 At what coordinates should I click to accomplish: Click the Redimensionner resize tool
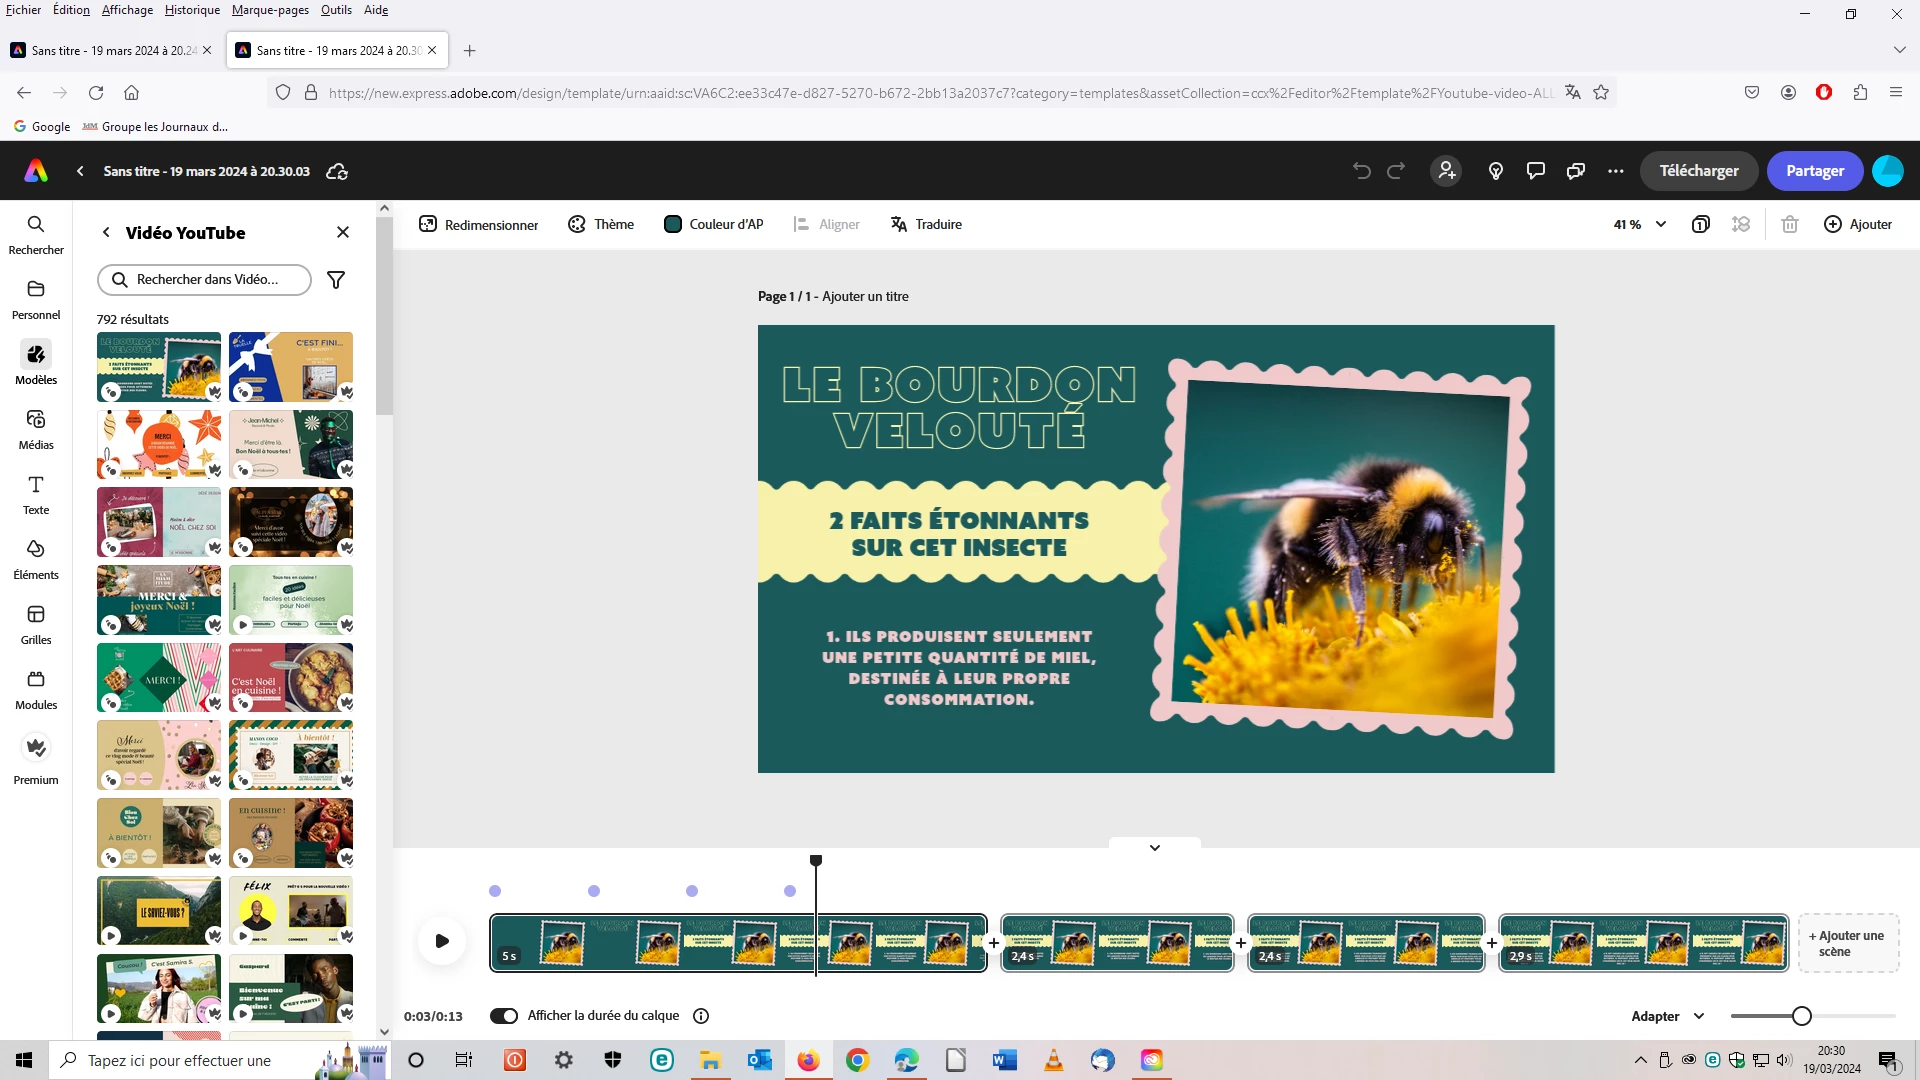click(x=478, y=225)
